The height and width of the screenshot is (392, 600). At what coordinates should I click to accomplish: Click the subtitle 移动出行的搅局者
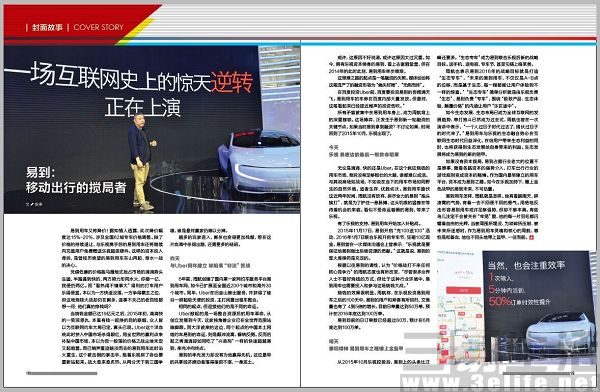tap(76, 188)
